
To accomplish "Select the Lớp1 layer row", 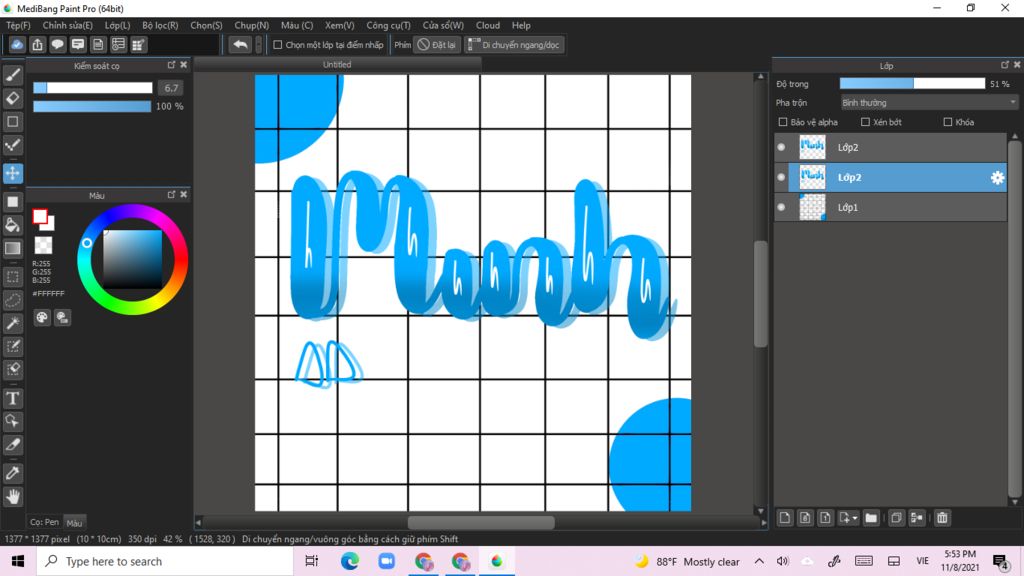I will click(x=891, y=207).
